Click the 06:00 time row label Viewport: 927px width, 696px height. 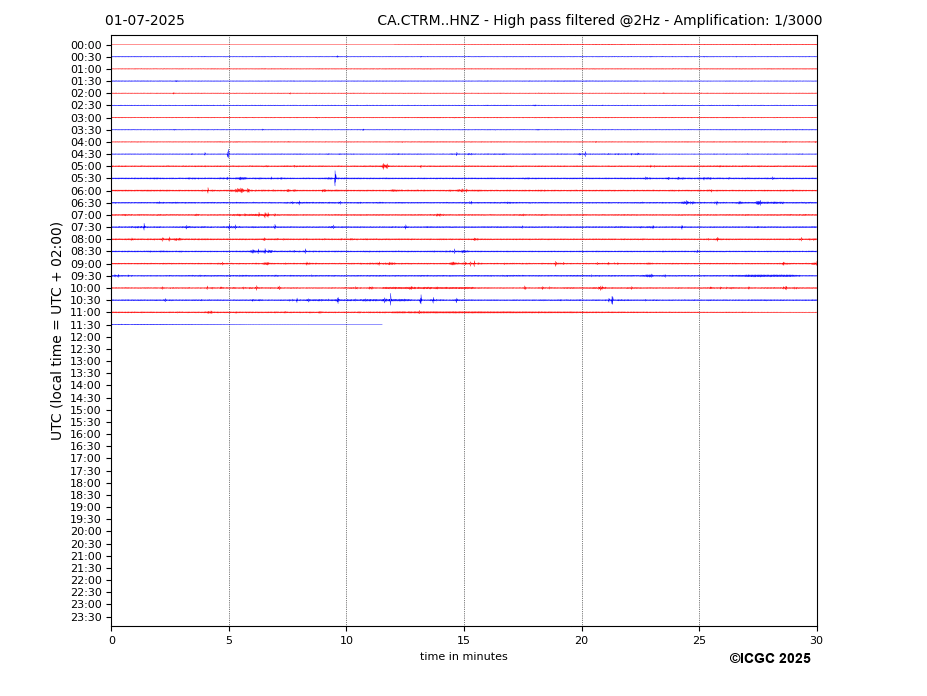[86, 192]
